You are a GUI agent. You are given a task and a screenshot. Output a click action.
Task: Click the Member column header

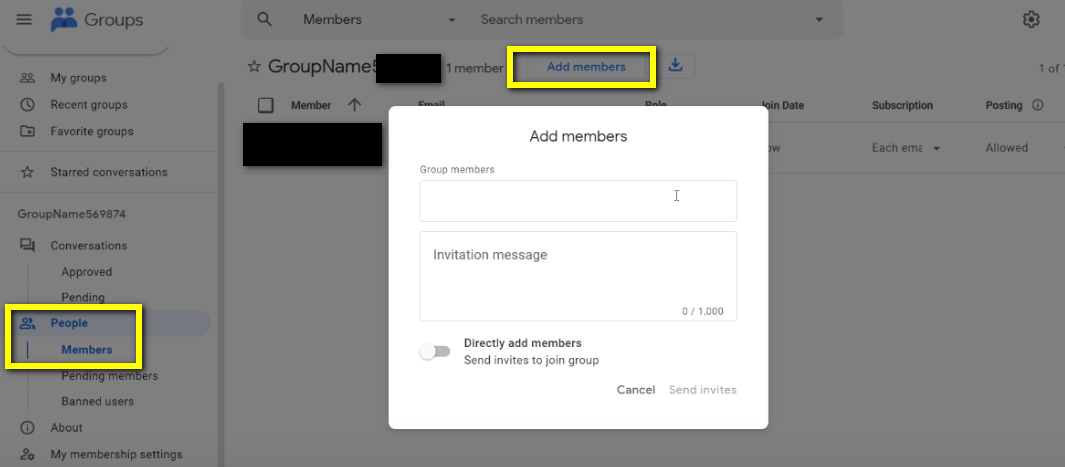click(311, 105)
